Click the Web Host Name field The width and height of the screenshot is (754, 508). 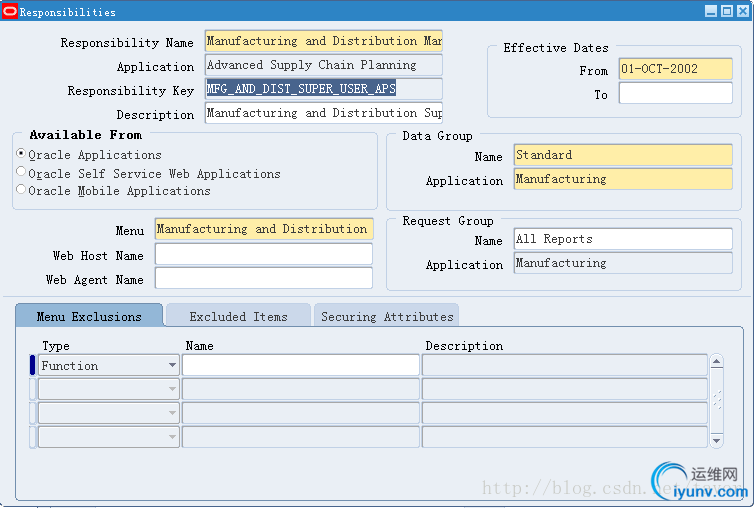pos(264,254)
